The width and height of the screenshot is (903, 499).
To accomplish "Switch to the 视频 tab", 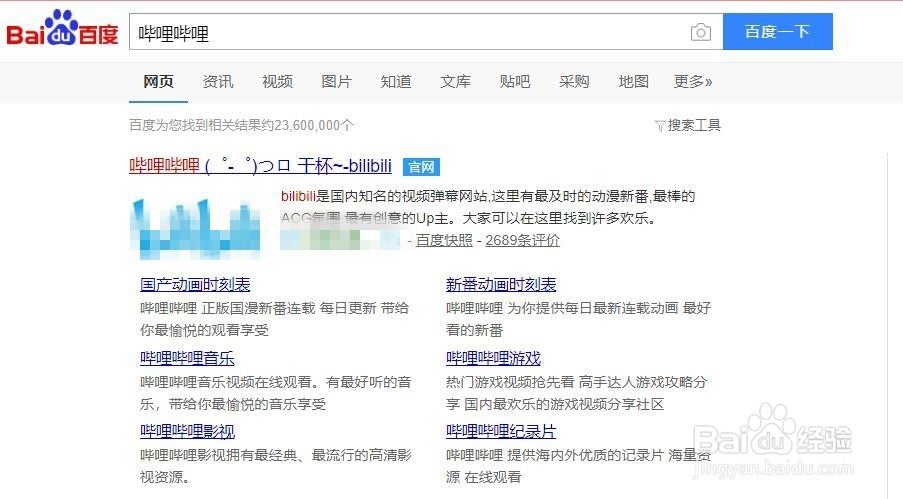I will coord(277,81).
